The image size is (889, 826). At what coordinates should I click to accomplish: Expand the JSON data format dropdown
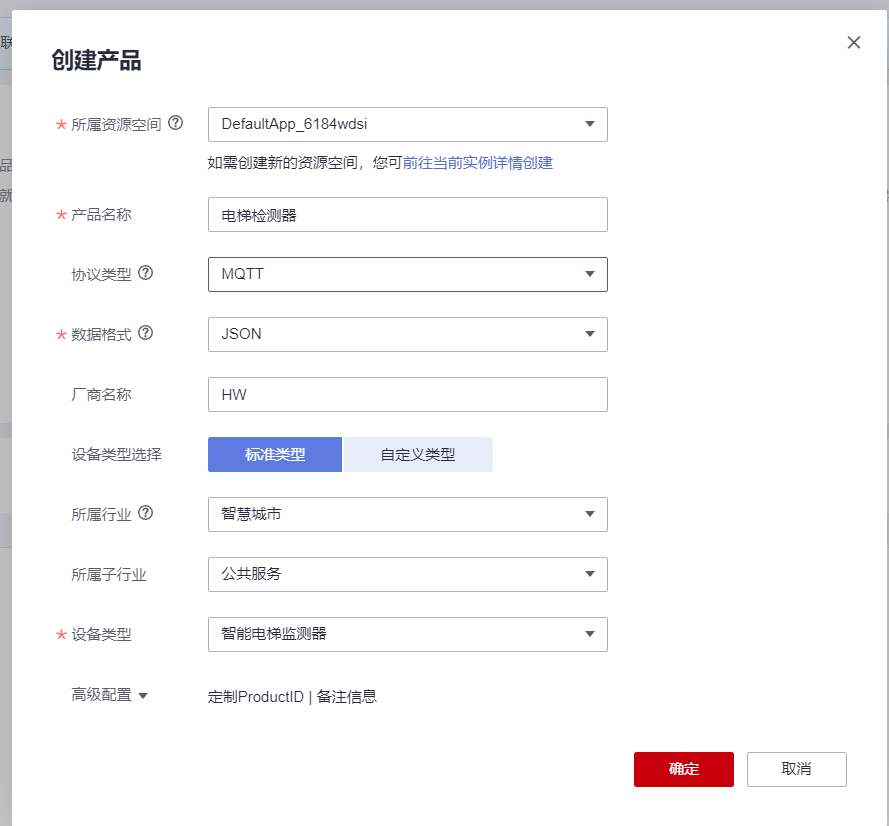[407, 334]
